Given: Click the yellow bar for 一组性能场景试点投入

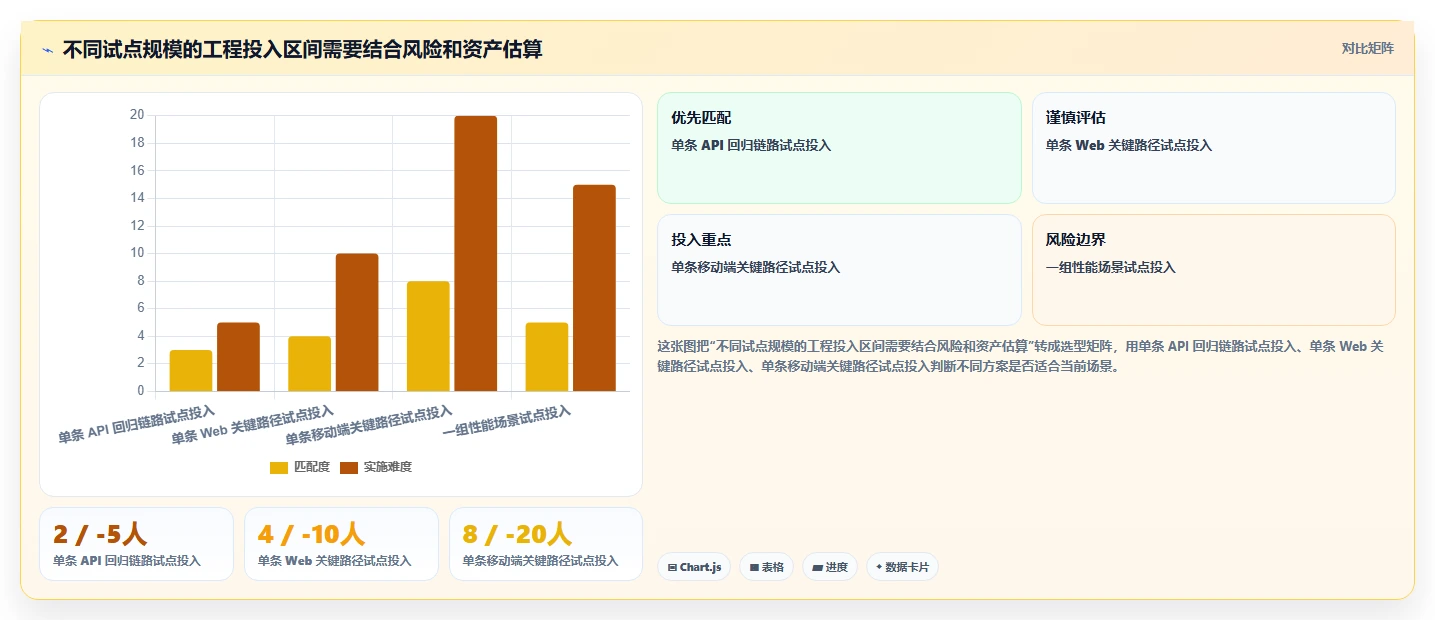Looking at the screenshot, I should 547,357.
